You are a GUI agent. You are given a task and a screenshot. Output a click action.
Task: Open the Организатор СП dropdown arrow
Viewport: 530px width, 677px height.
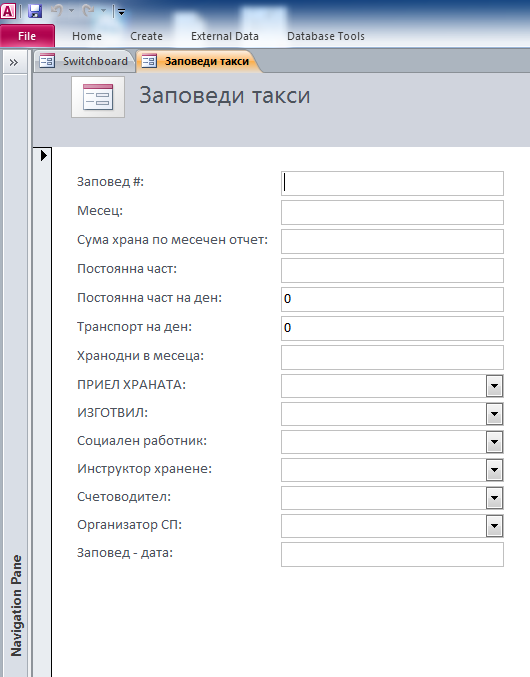click(x=495, y=526)
